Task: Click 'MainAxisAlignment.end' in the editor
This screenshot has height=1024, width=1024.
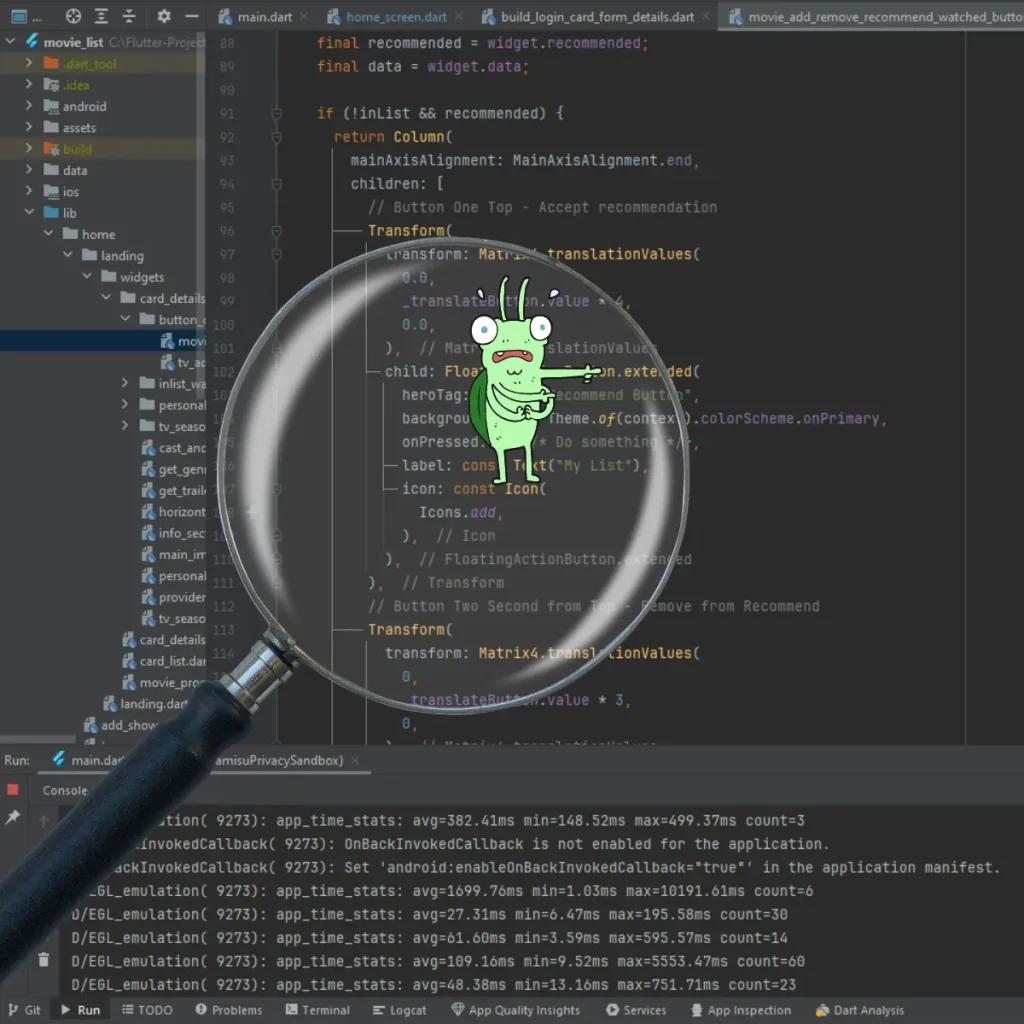Action: [601, 160]
